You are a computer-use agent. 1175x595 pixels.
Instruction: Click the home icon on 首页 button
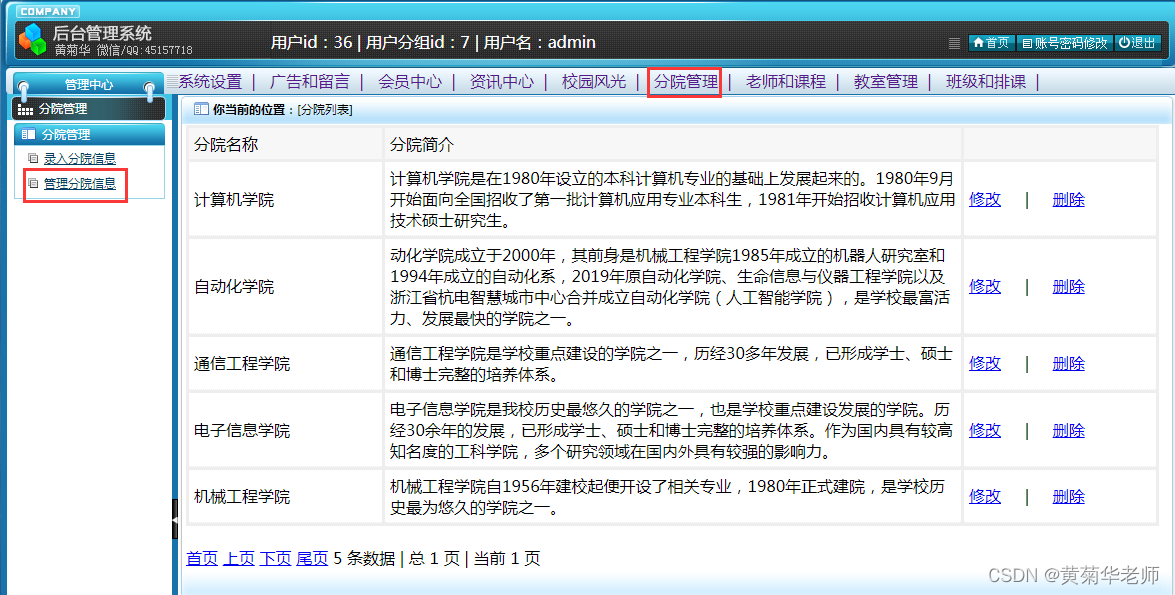[978, 43]
